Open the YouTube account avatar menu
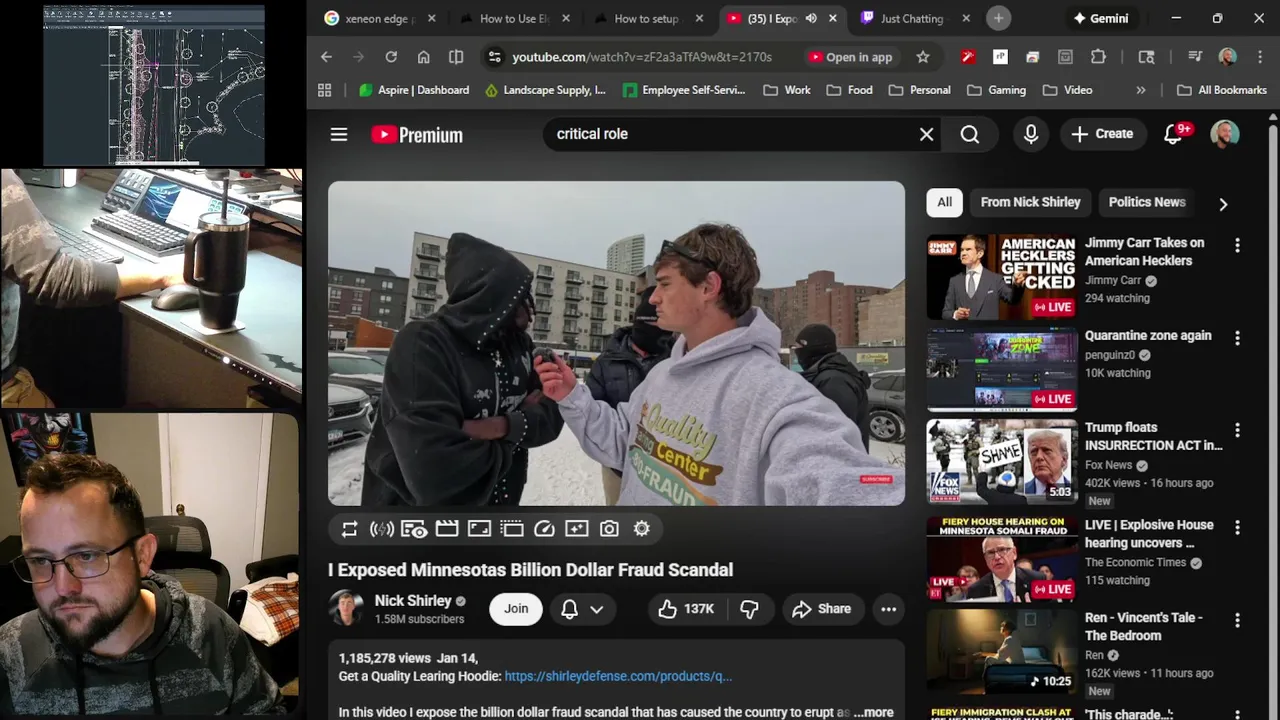The width and height of the screenshot is (1280, 720). pos(1225,134)
